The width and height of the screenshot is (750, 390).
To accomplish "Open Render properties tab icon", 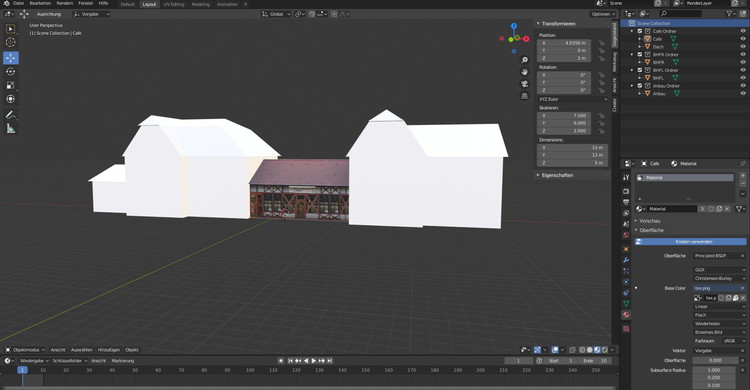I will 626,191.
